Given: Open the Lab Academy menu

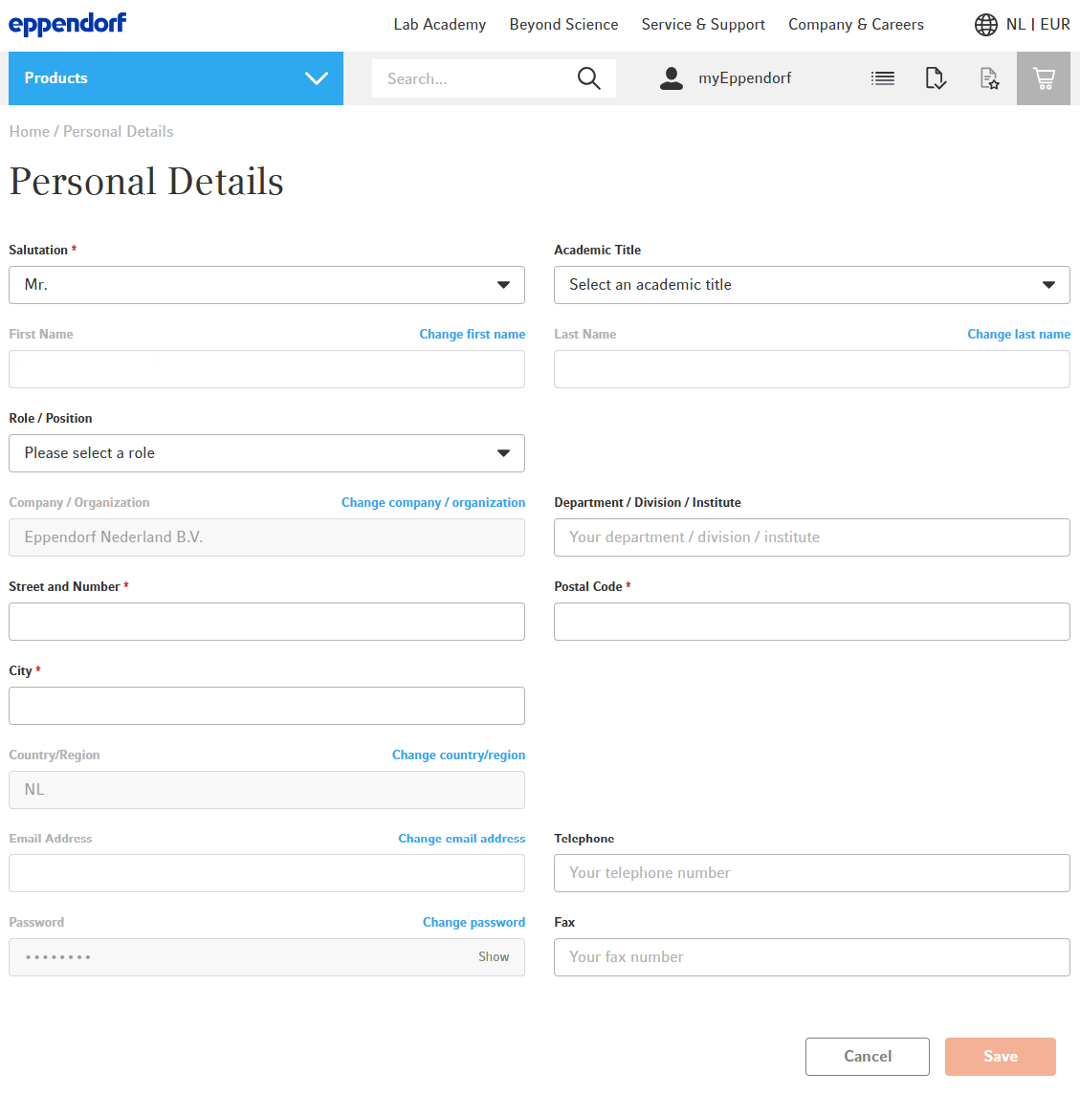Looking at the screenshot, I should point(439,24).
